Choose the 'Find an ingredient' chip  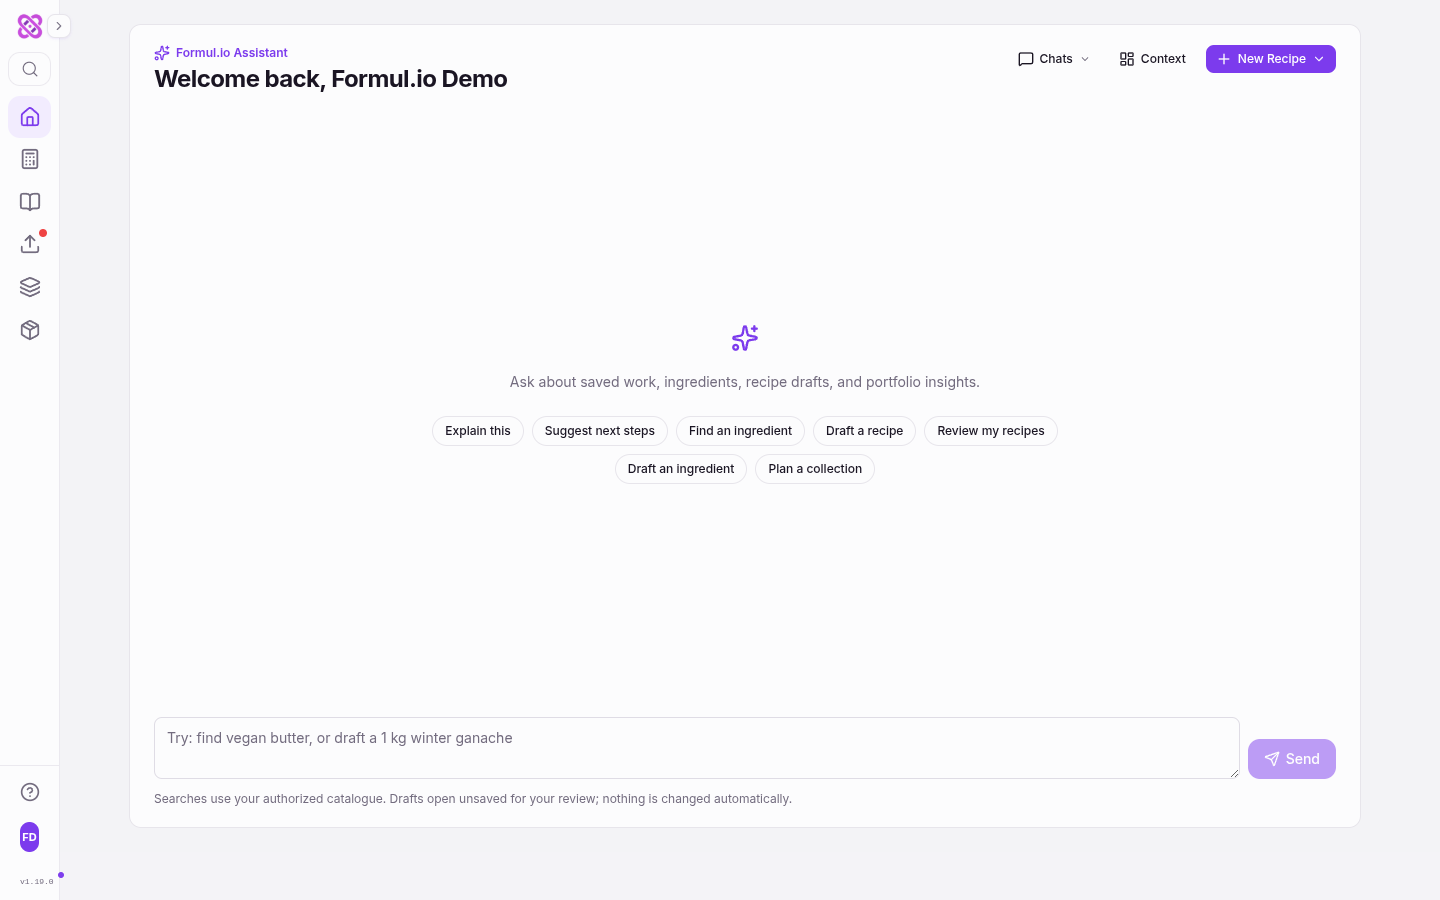[740, 431]
